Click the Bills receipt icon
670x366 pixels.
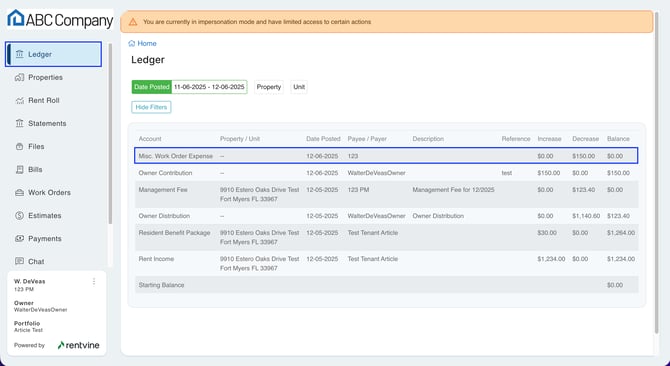point(19,170)
